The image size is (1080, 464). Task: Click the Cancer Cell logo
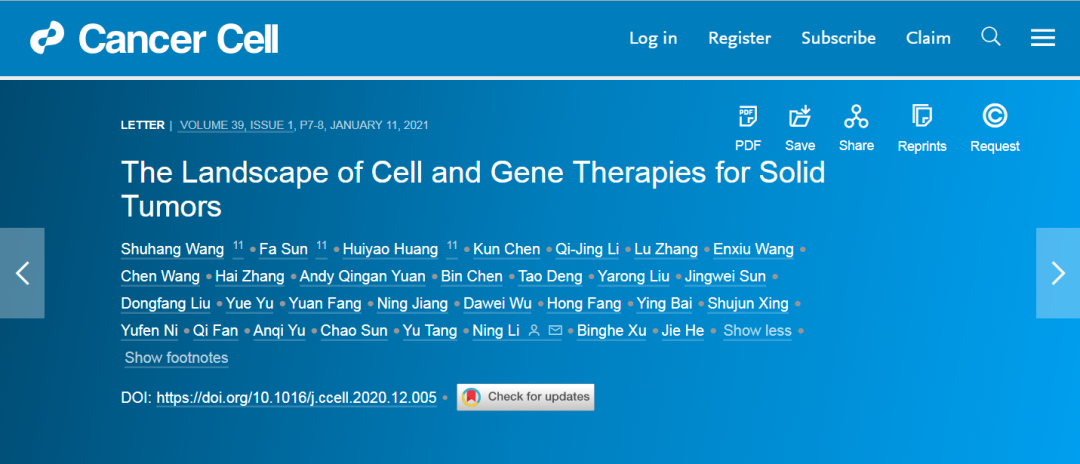click(154, 38)
